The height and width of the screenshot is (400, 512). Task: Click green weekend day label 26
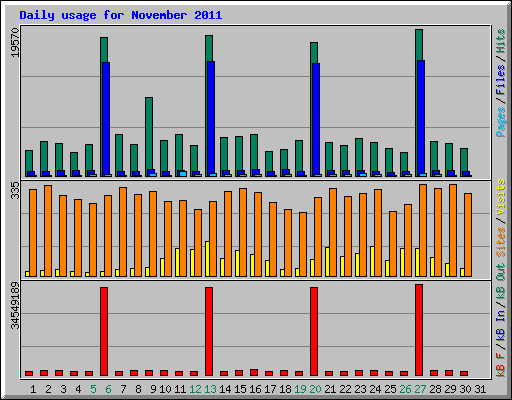point(405,389)
